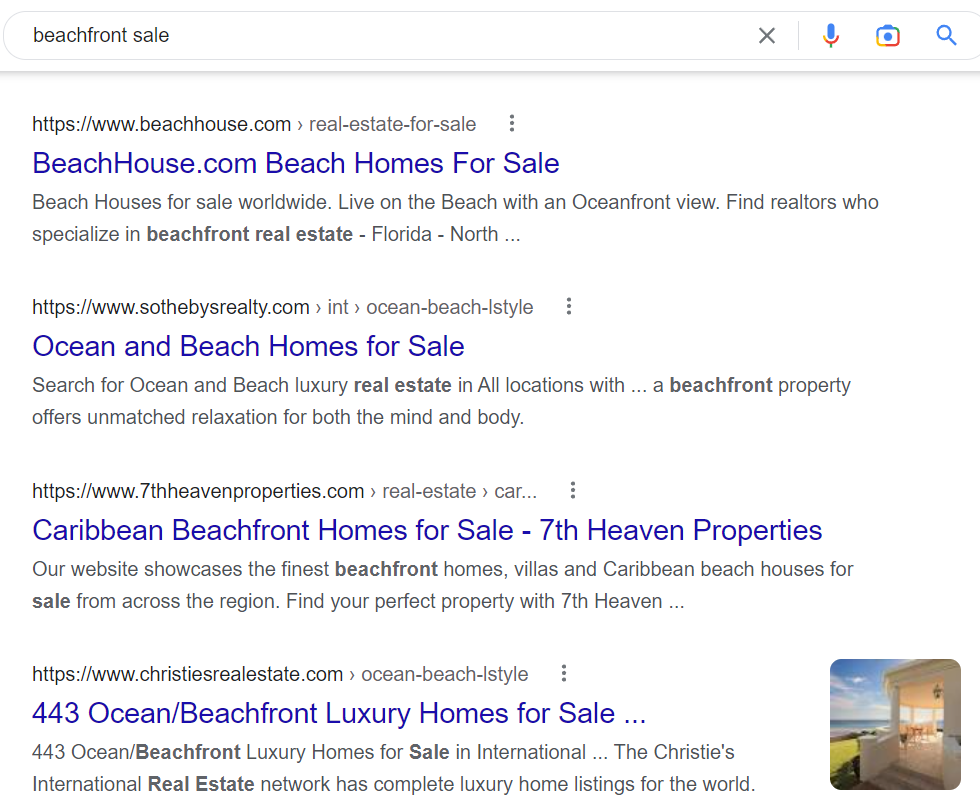
Task: Open the three-dot menu for 7th Heaven Properties
Action: click(572, 490)
